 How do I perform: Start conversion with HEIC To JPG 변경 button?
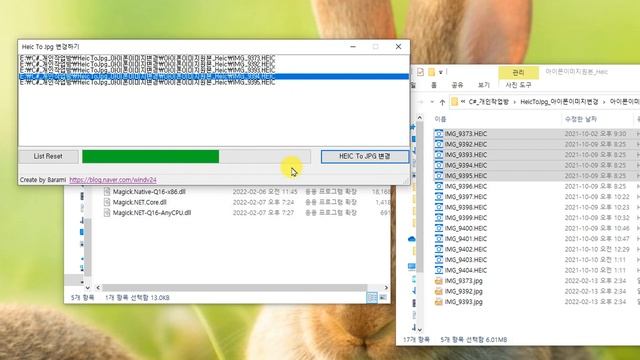(364, 156)
